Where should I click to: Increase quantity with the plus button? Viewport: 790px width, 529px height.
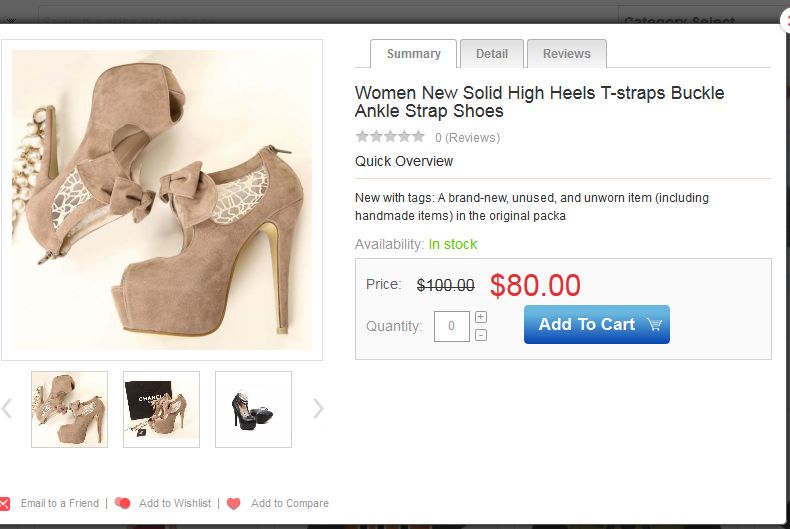tap(481, 317)
